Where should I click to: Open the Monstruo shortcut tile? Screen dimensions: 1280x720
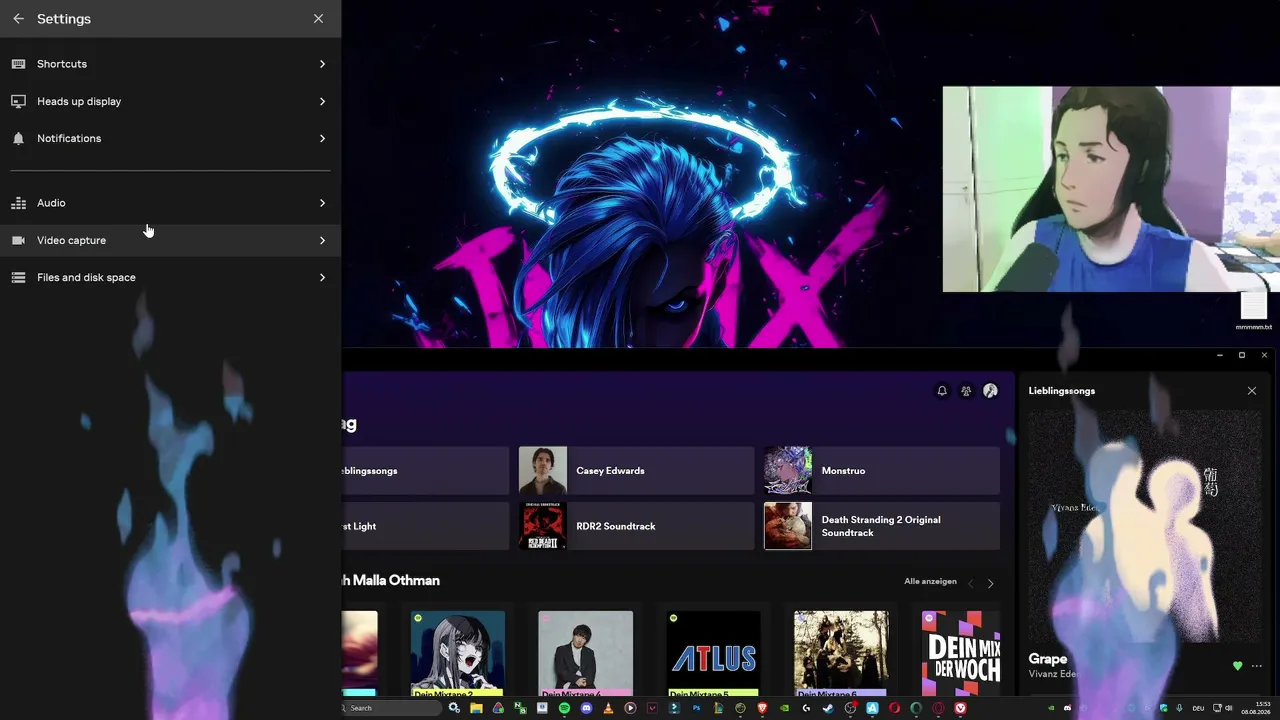(882, 471)
